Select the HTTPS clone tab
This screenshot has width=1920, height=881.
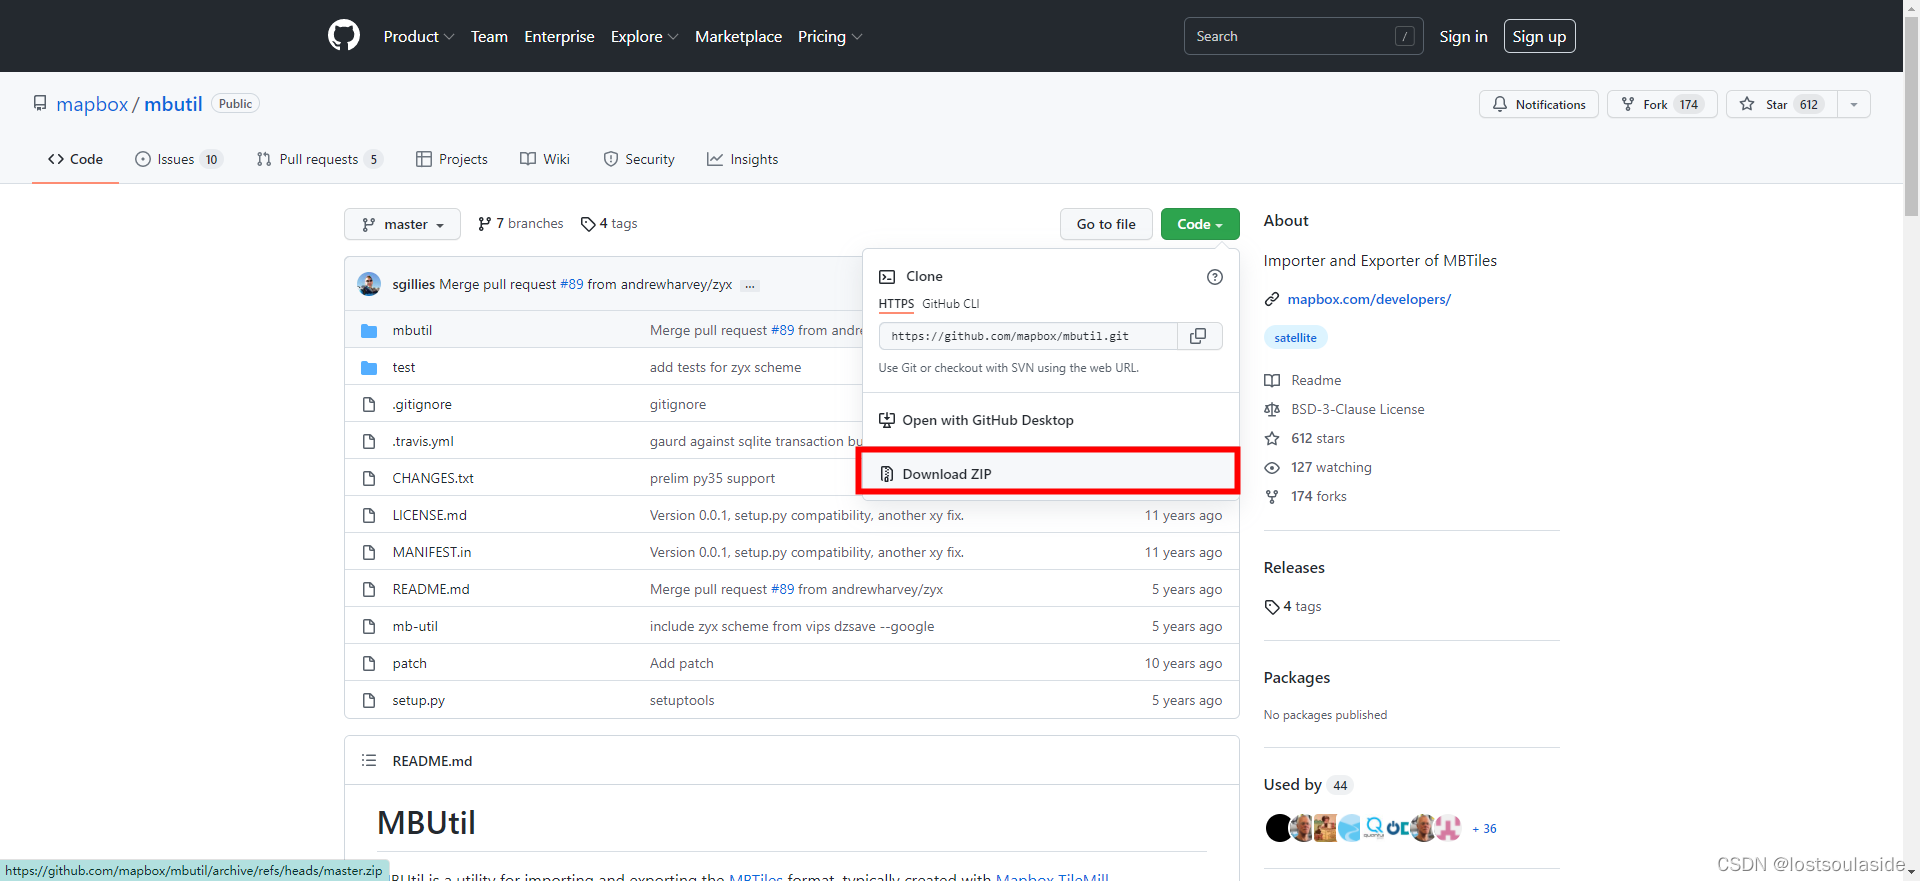896,304
